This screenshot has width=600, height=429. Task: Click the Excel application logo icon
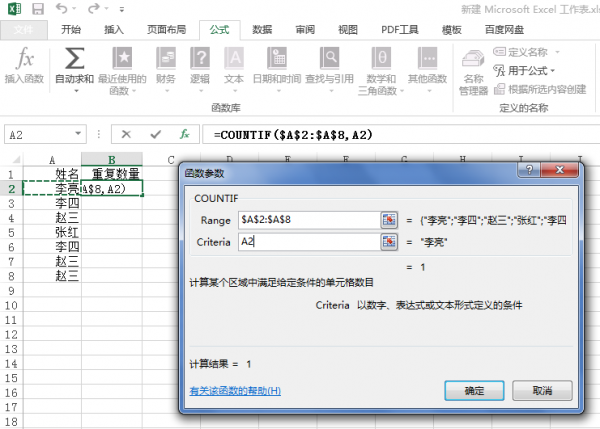(x=14, y=8)
